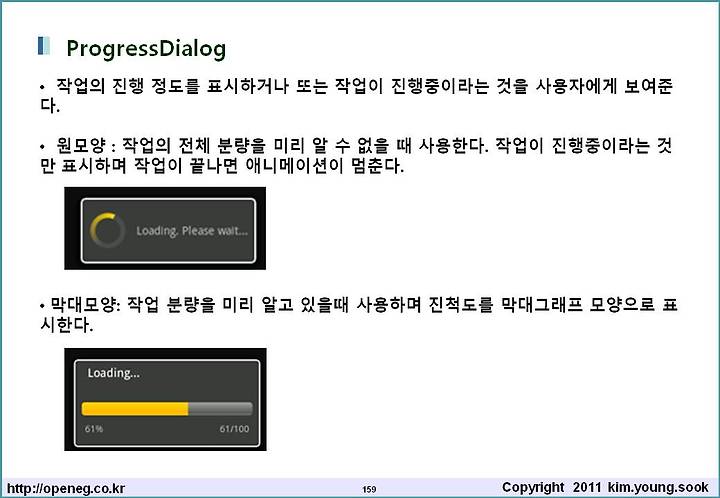Click the blue bullet icon beside ProgressDialog

[44, 46]
